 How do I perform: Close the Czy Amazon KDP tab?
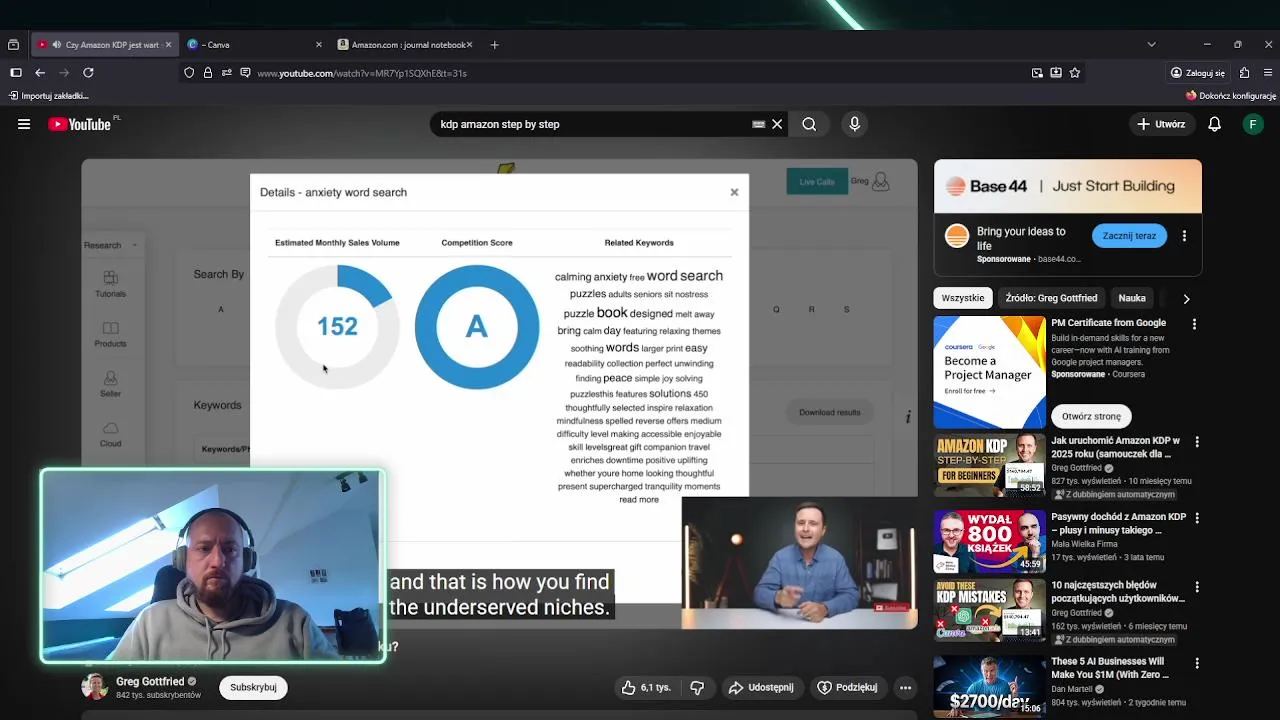click(168, 45)
